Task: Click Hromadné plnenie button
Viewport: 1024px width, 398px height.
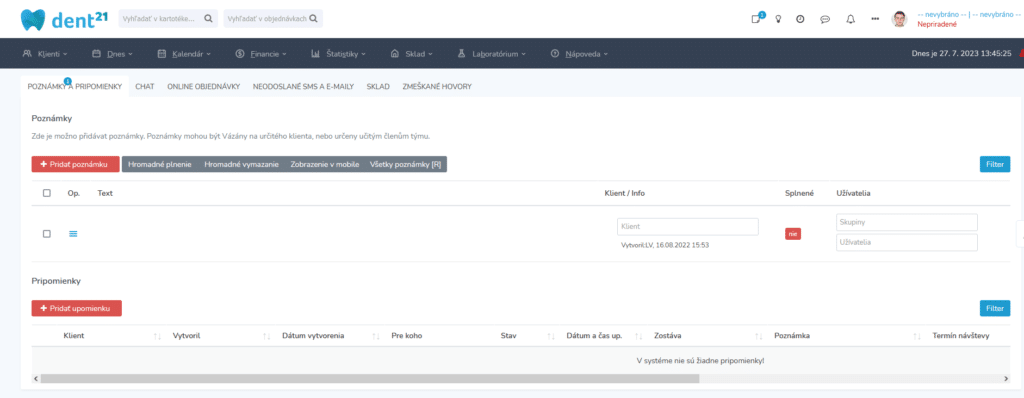Action: point(160,164)
